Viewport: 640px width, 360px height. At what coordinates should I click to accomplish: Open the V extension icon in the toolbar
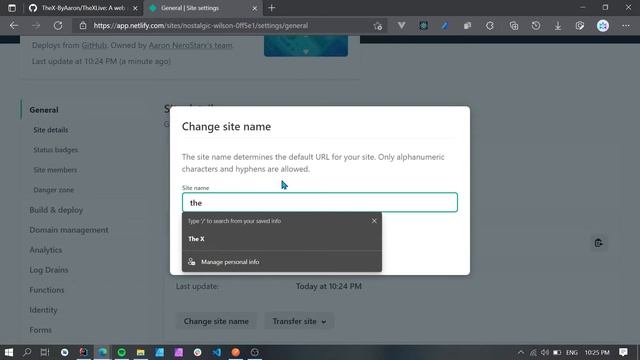[402, 26]
